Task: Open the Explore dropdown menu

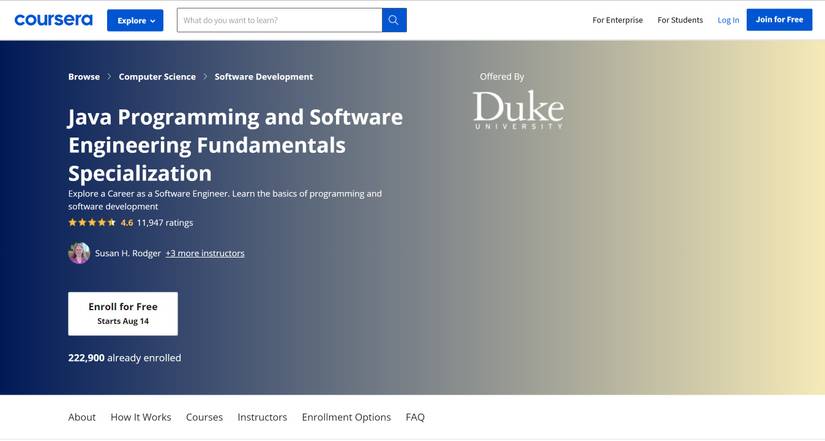Action: click(x=135, y=21)
